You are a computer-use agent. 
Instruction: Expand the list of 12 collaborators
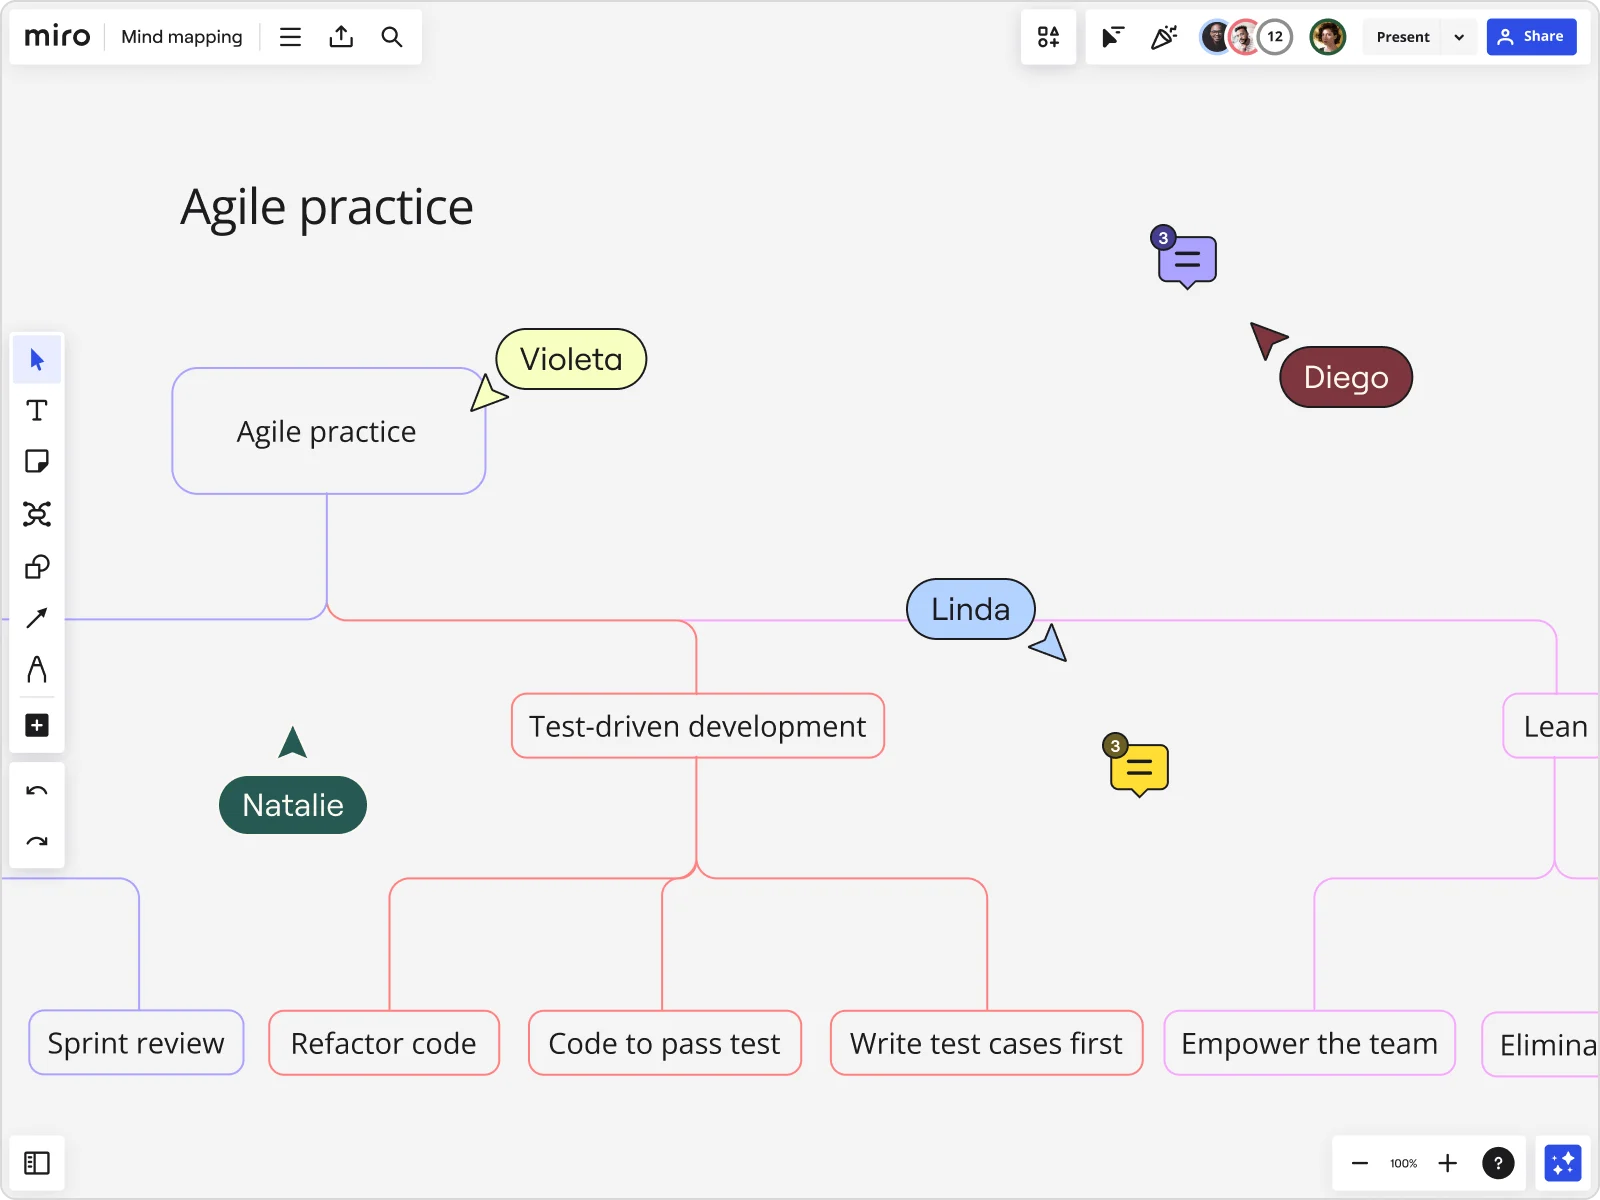(x=1276, y=36)
